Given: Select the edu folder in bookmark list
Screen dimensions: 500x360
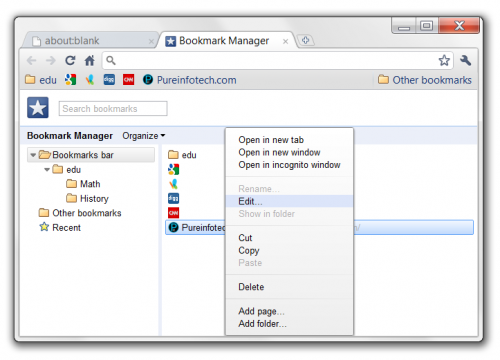Looking at the screenshot, I should click(182, 155).
